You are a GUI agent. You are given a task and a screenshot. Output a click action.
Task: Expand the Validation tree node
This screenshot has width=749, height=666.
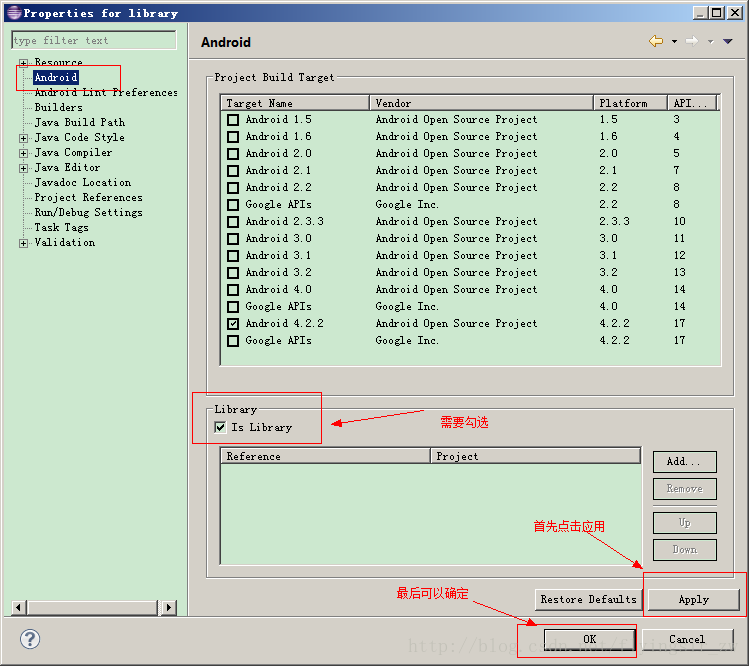23,243
